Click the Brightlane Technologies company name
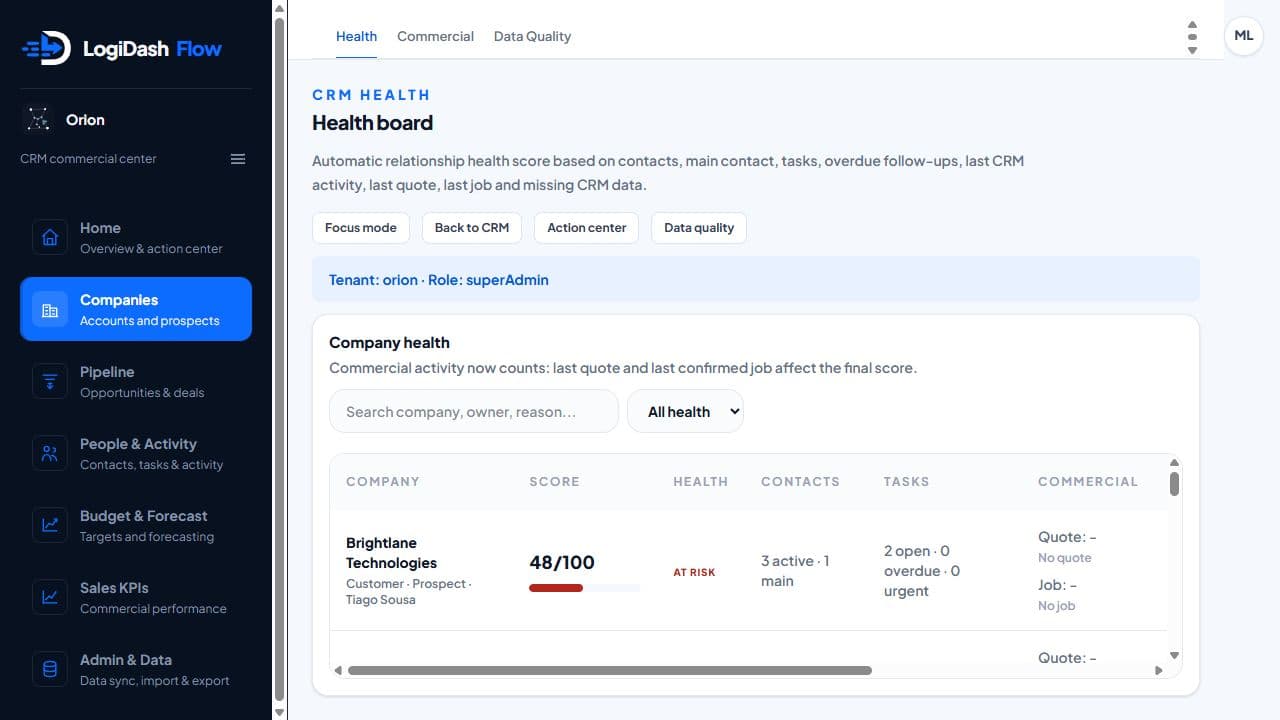This screenshot has height=720, width=1280. click(x=391, y=553)
